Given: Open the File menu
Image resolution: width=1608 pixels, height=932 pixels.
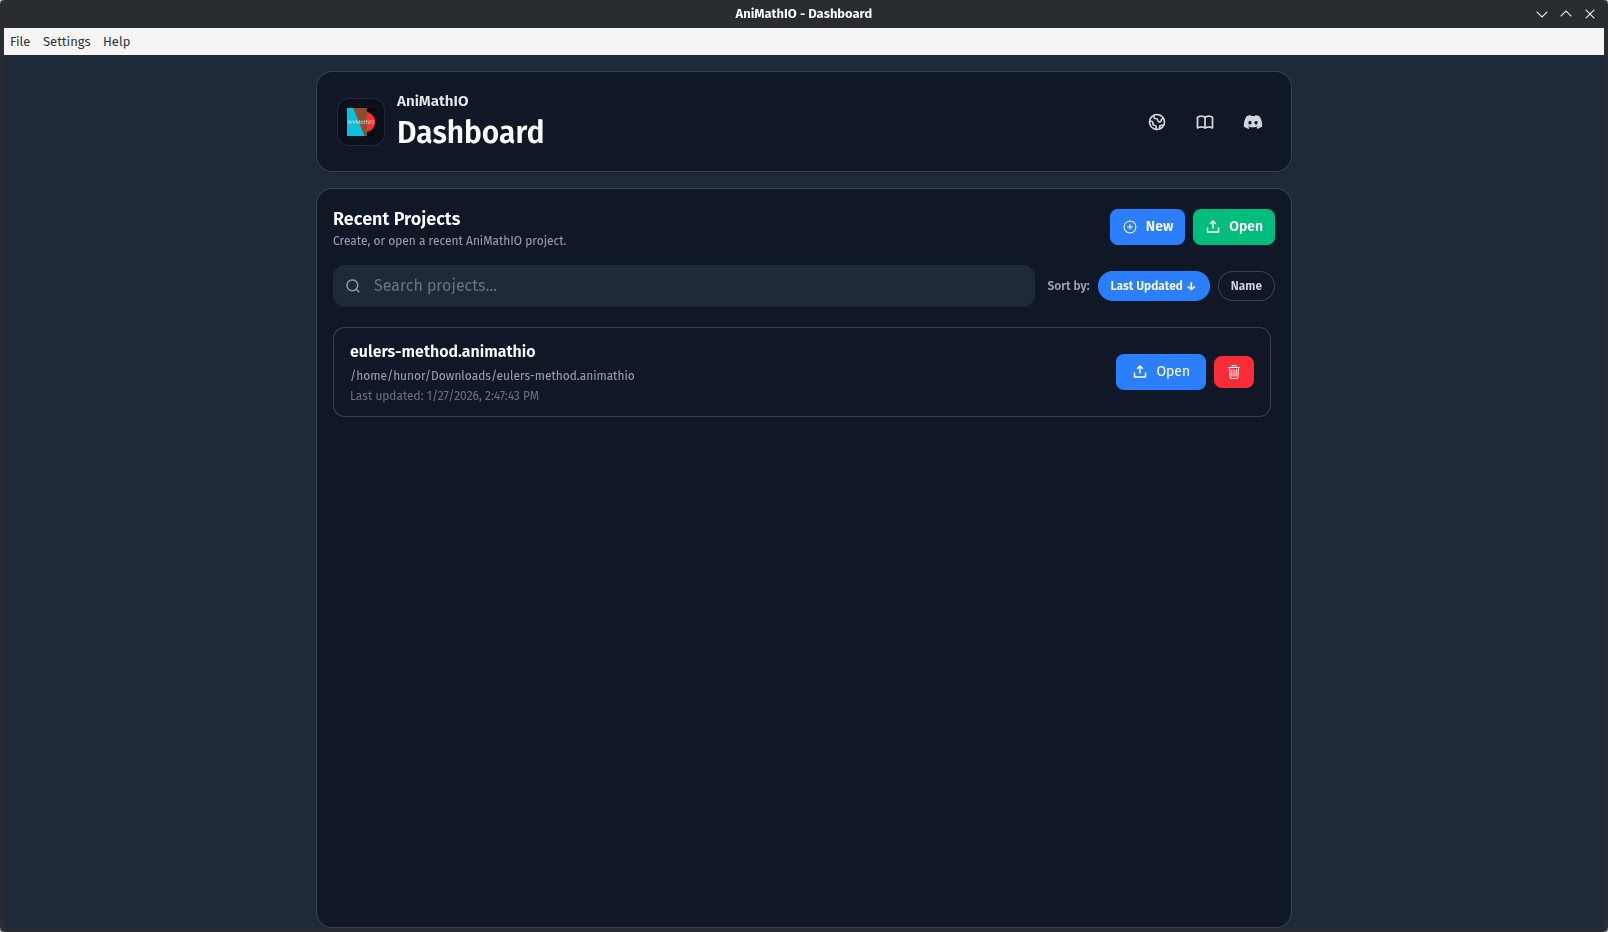Looking at the screenshot, I should point(20,41).
